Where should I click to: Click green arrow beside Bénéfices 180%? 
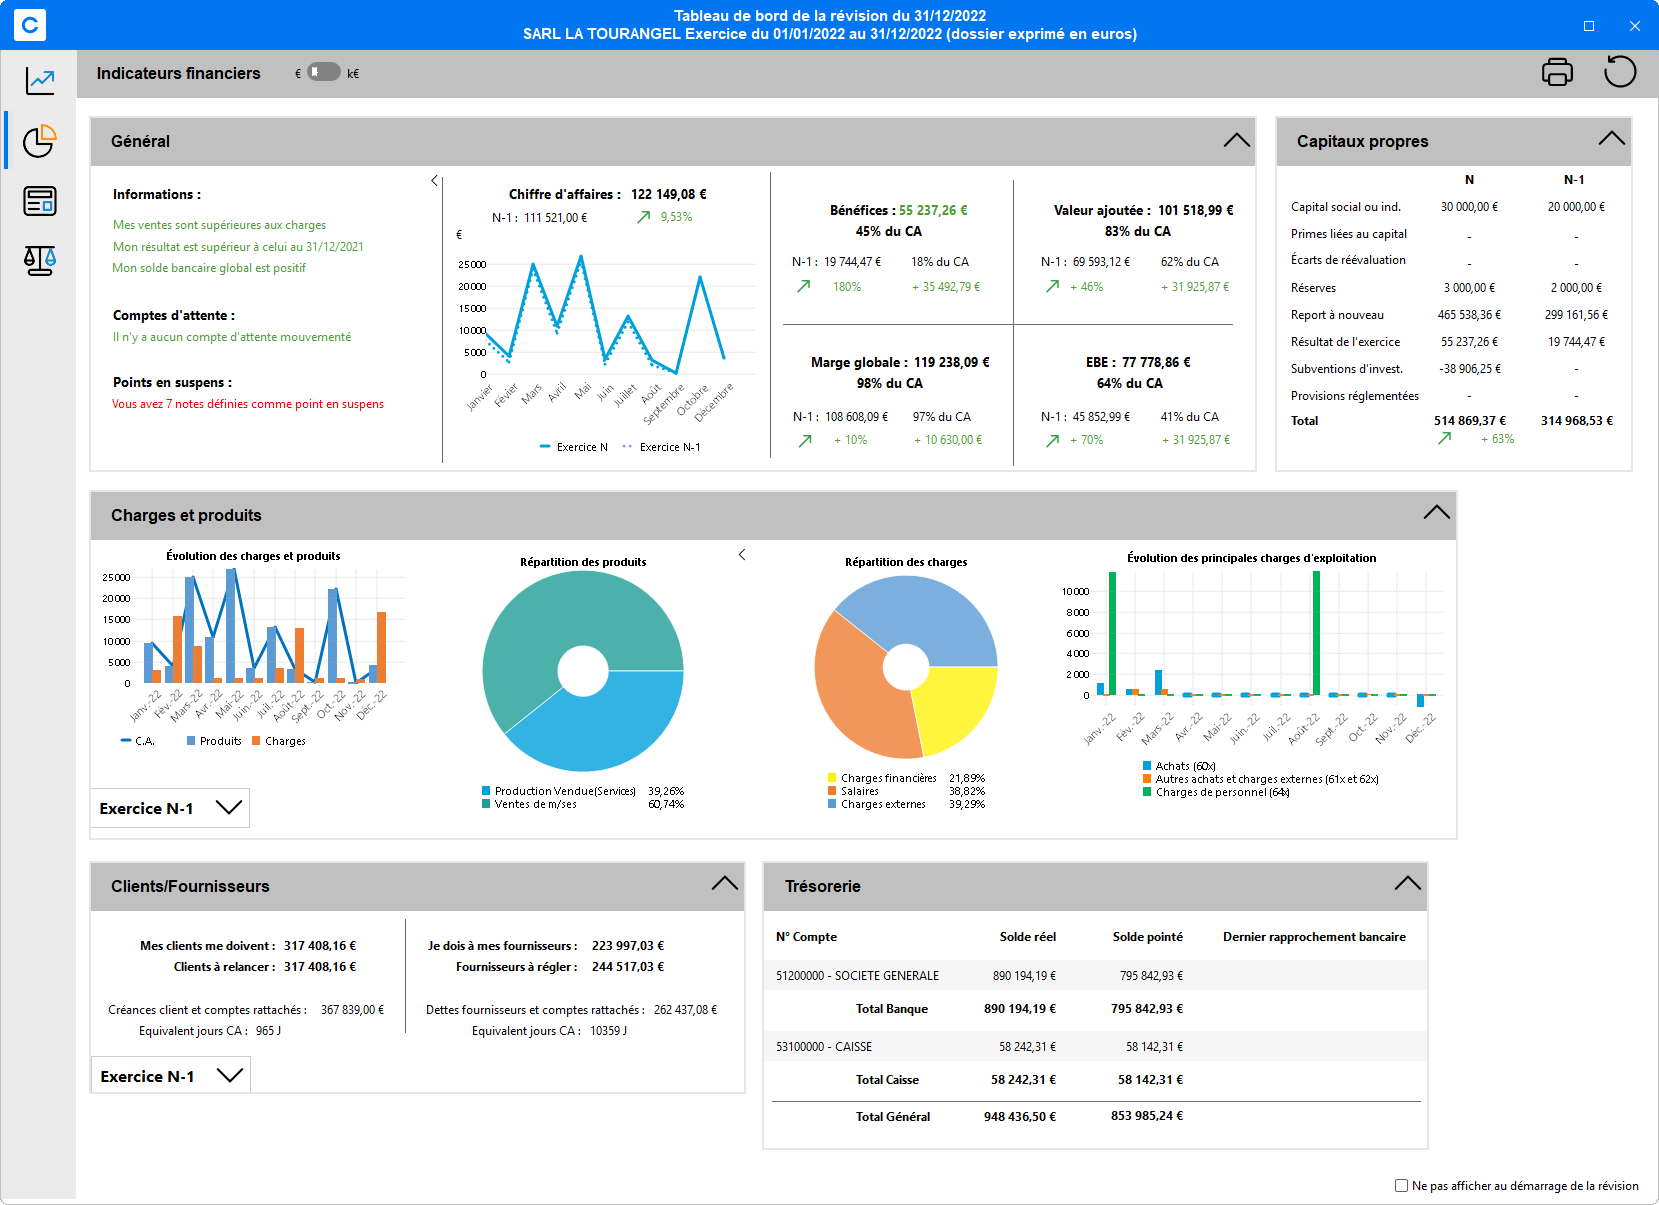tap(803, 286)
